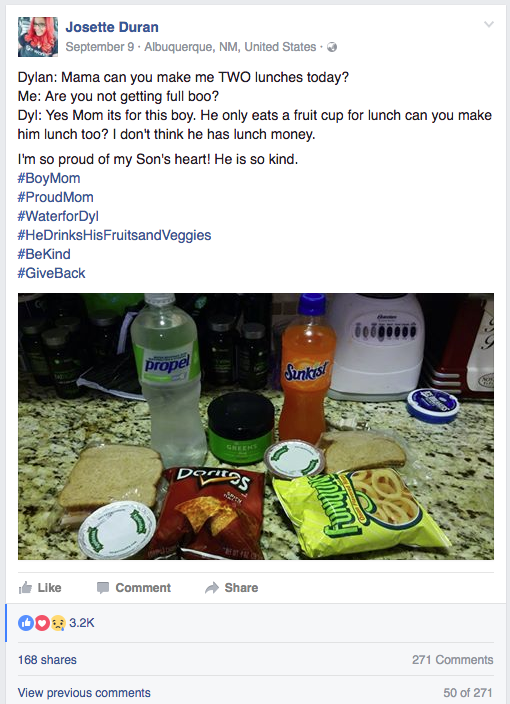Click the sad face reaction icon
Screen dimensions: 510x704
click(58, 623)
